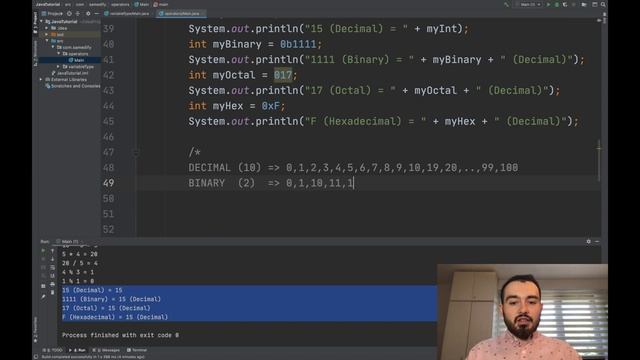Expand the variableType package arrow
The width and height of the screenshot is (640, 360).
point(59,67)
